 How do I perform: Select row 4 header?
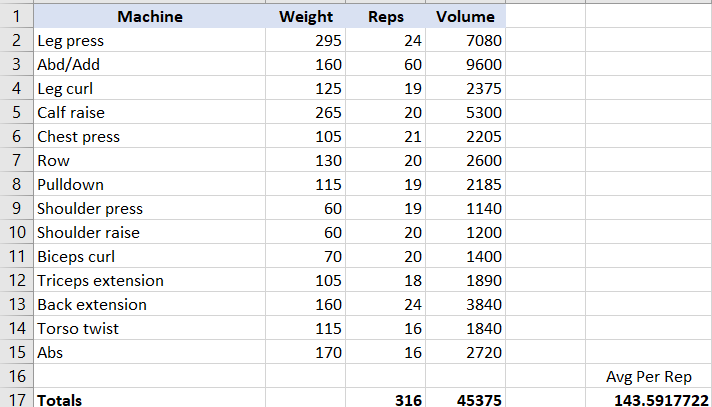[17, 89]
